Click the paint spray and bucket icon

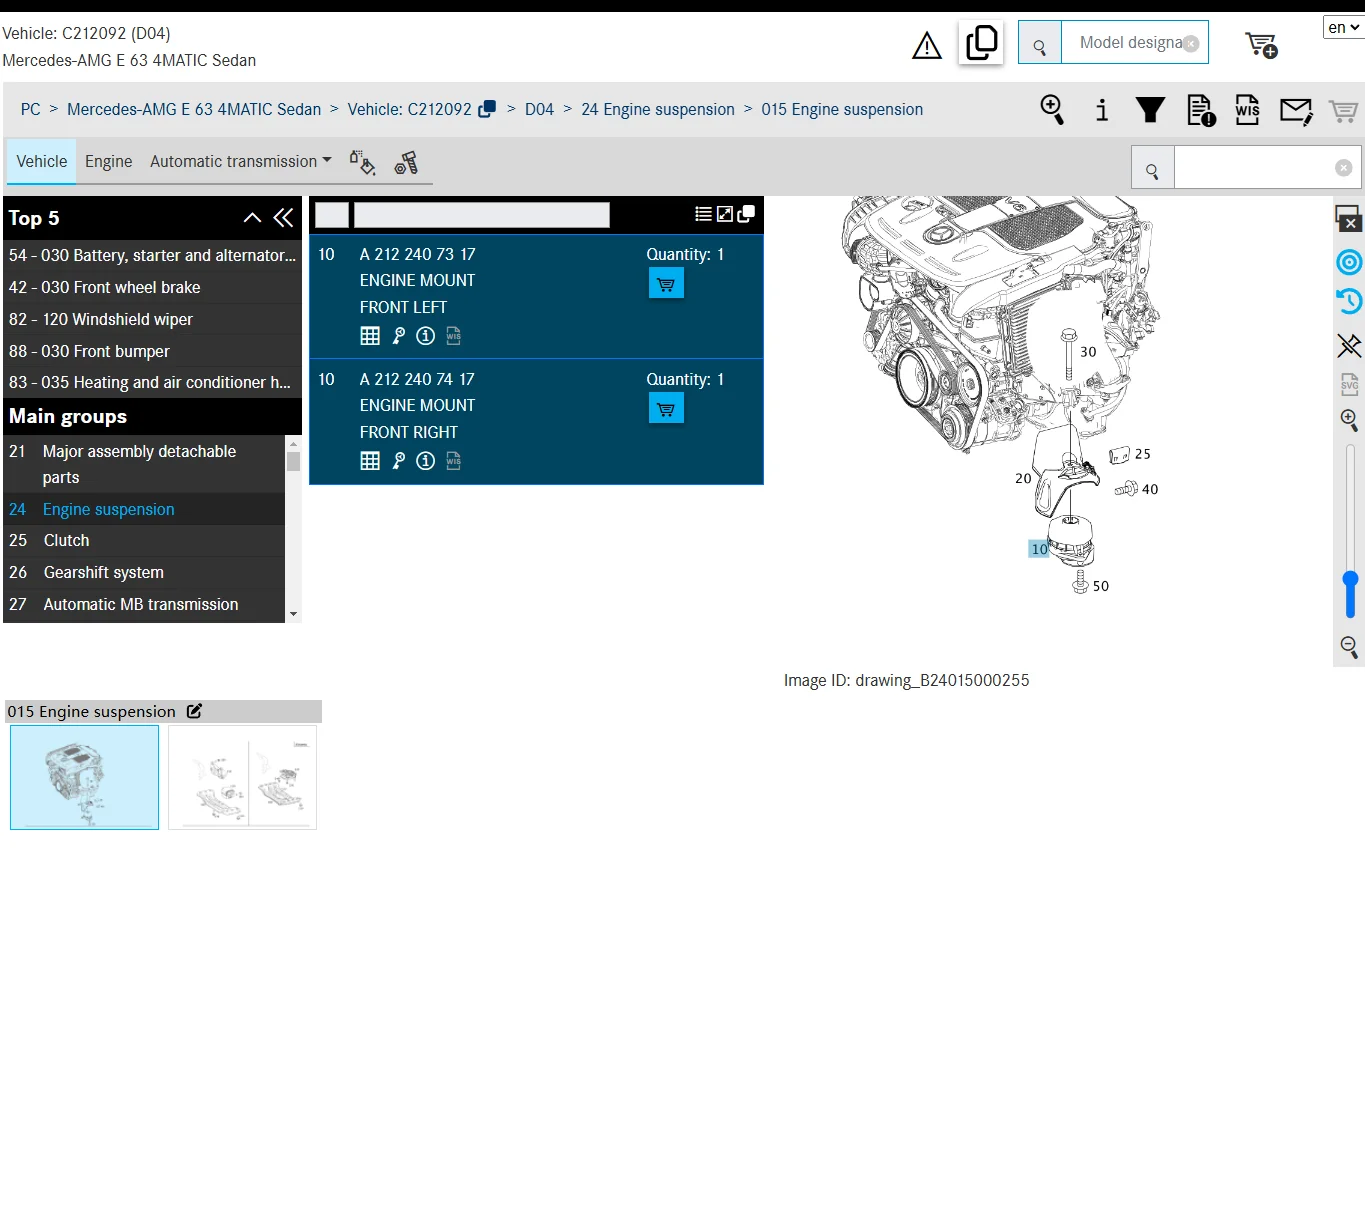tap(362, 162)
